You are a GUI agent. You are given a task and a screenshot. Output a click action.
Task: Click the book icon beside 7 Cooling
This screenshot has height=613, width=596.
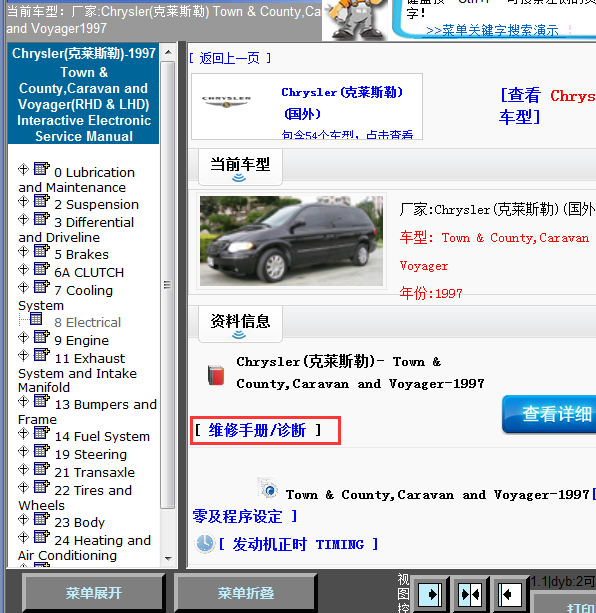point(41,287)
